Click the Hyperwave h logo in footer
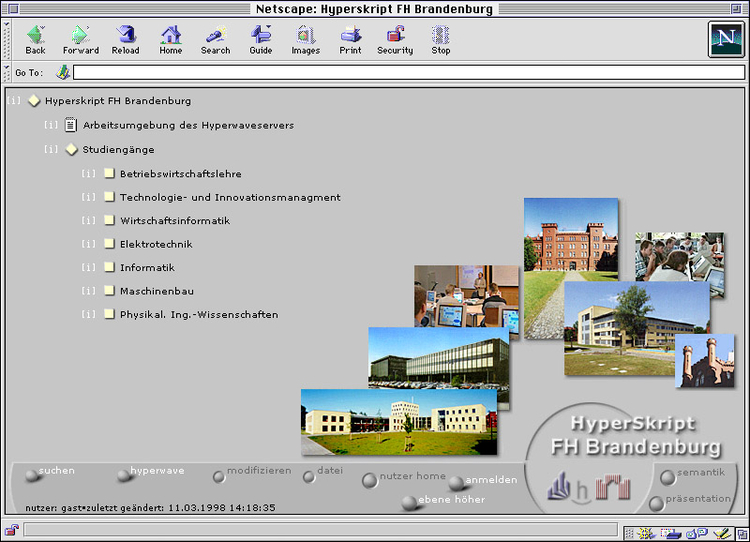 (582, 491)
